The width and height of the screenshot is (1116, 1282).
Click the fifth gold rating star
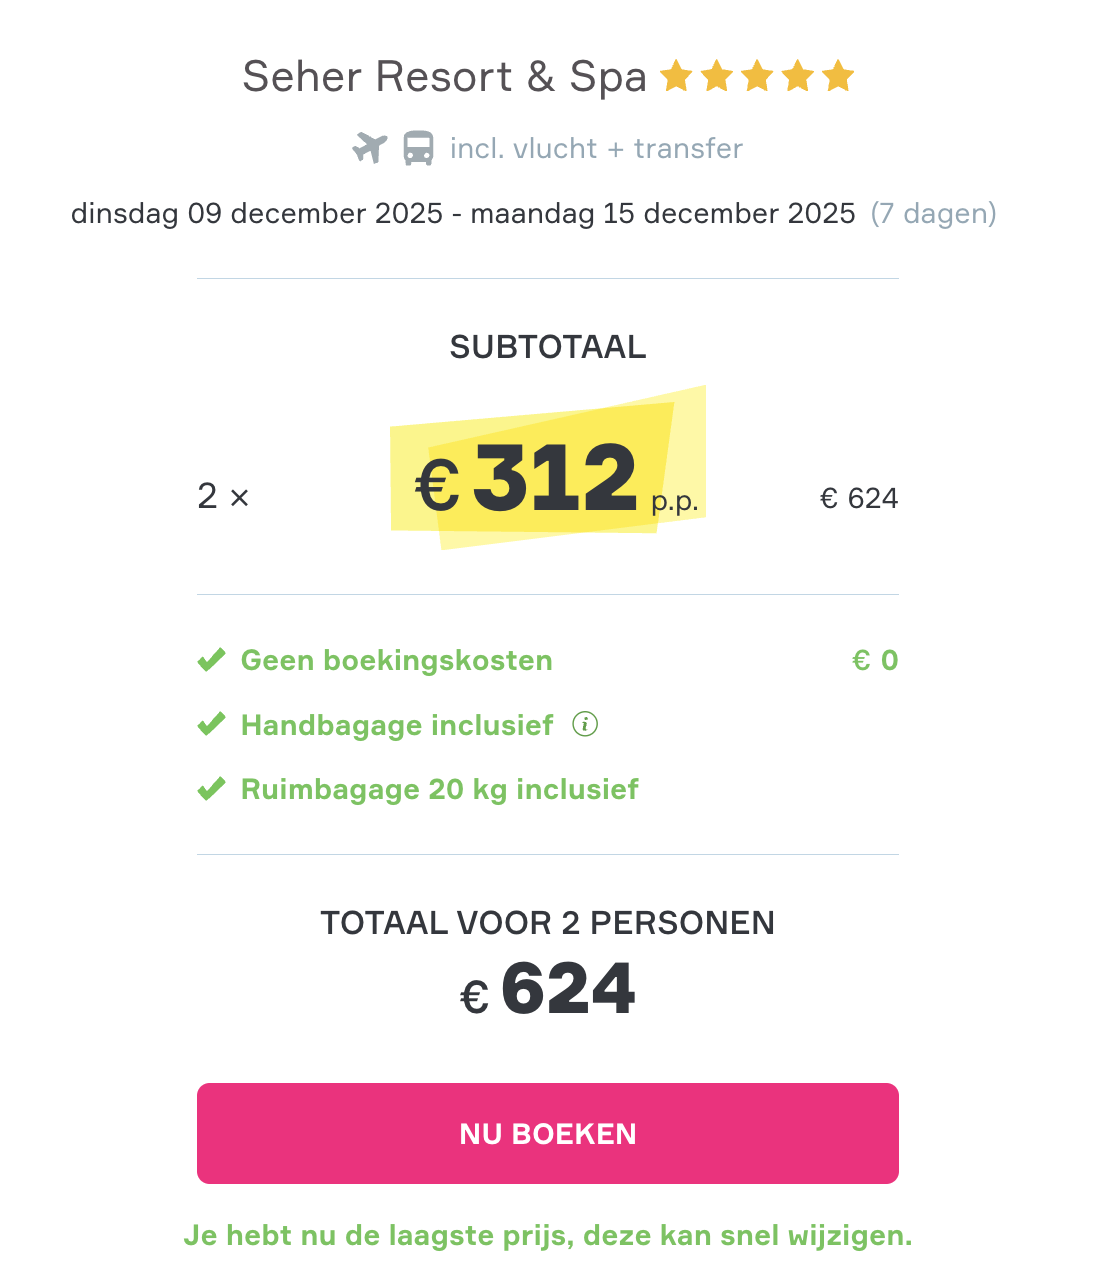point(838,76)
